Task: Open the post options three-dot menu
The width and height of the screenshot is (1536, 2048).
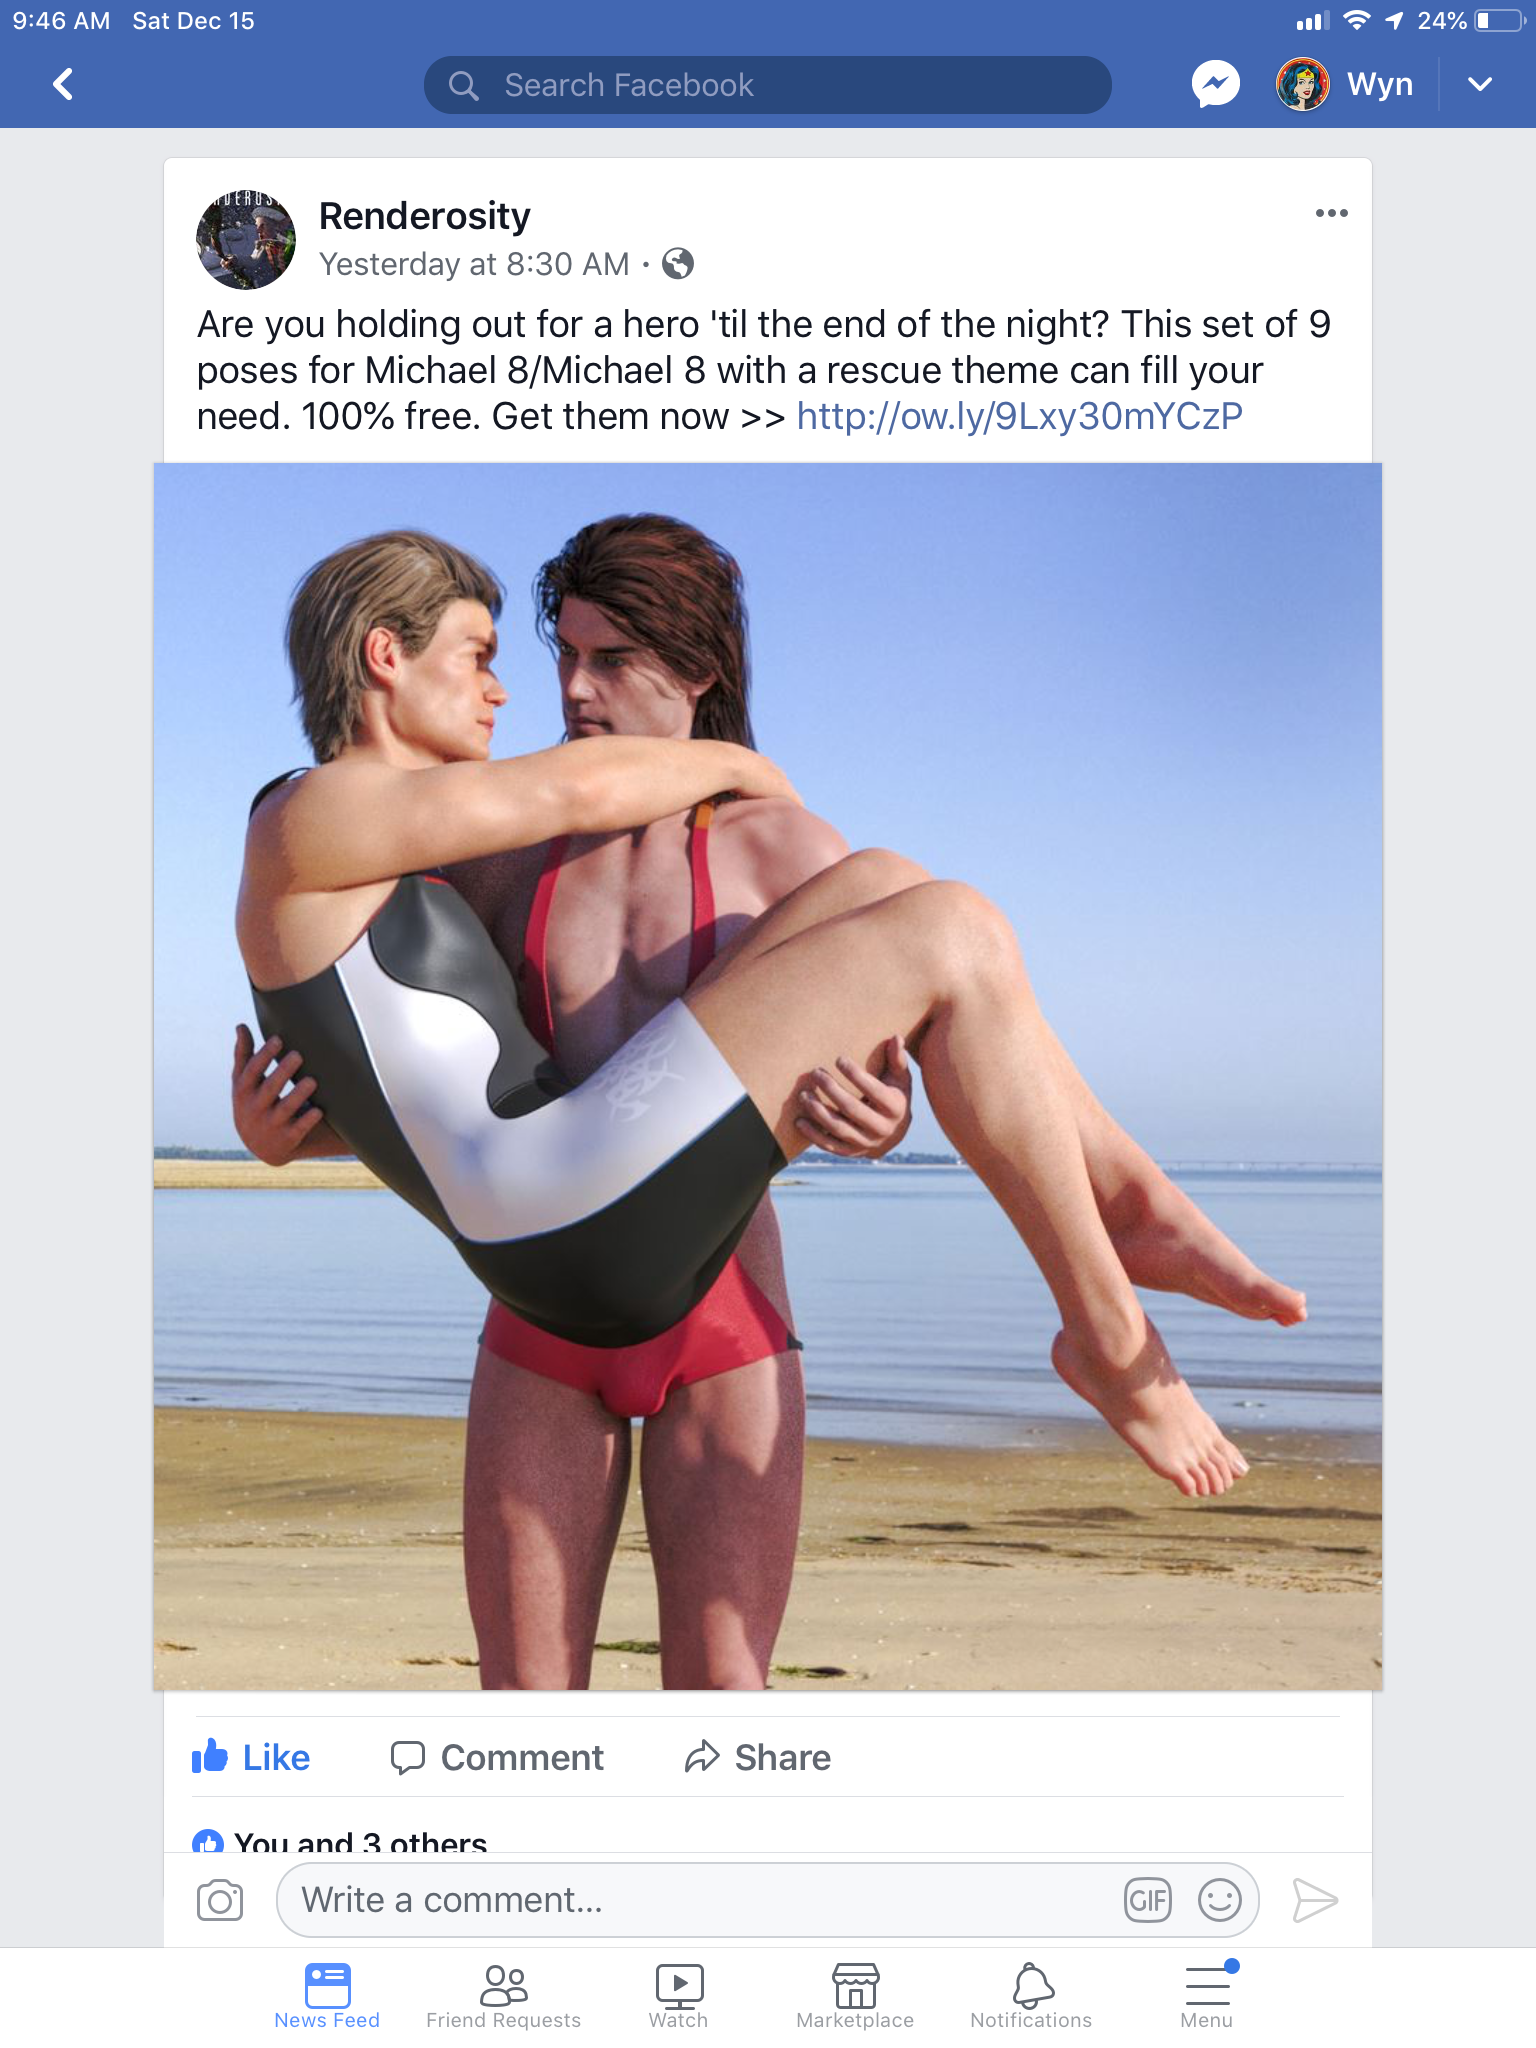Action: [1331, 213]
